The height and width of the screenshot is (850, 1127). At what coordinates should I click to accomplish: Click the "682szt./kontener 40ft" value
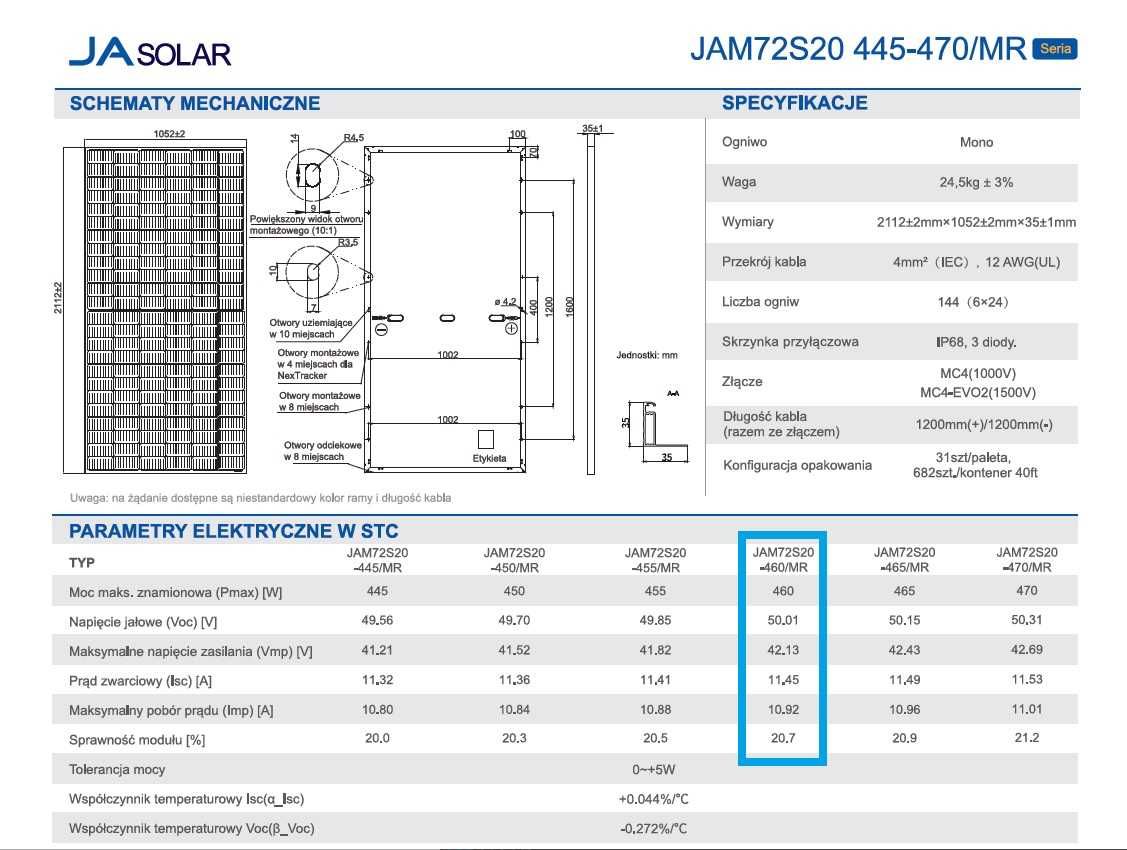pyautogui.click(x=975, y=473)
